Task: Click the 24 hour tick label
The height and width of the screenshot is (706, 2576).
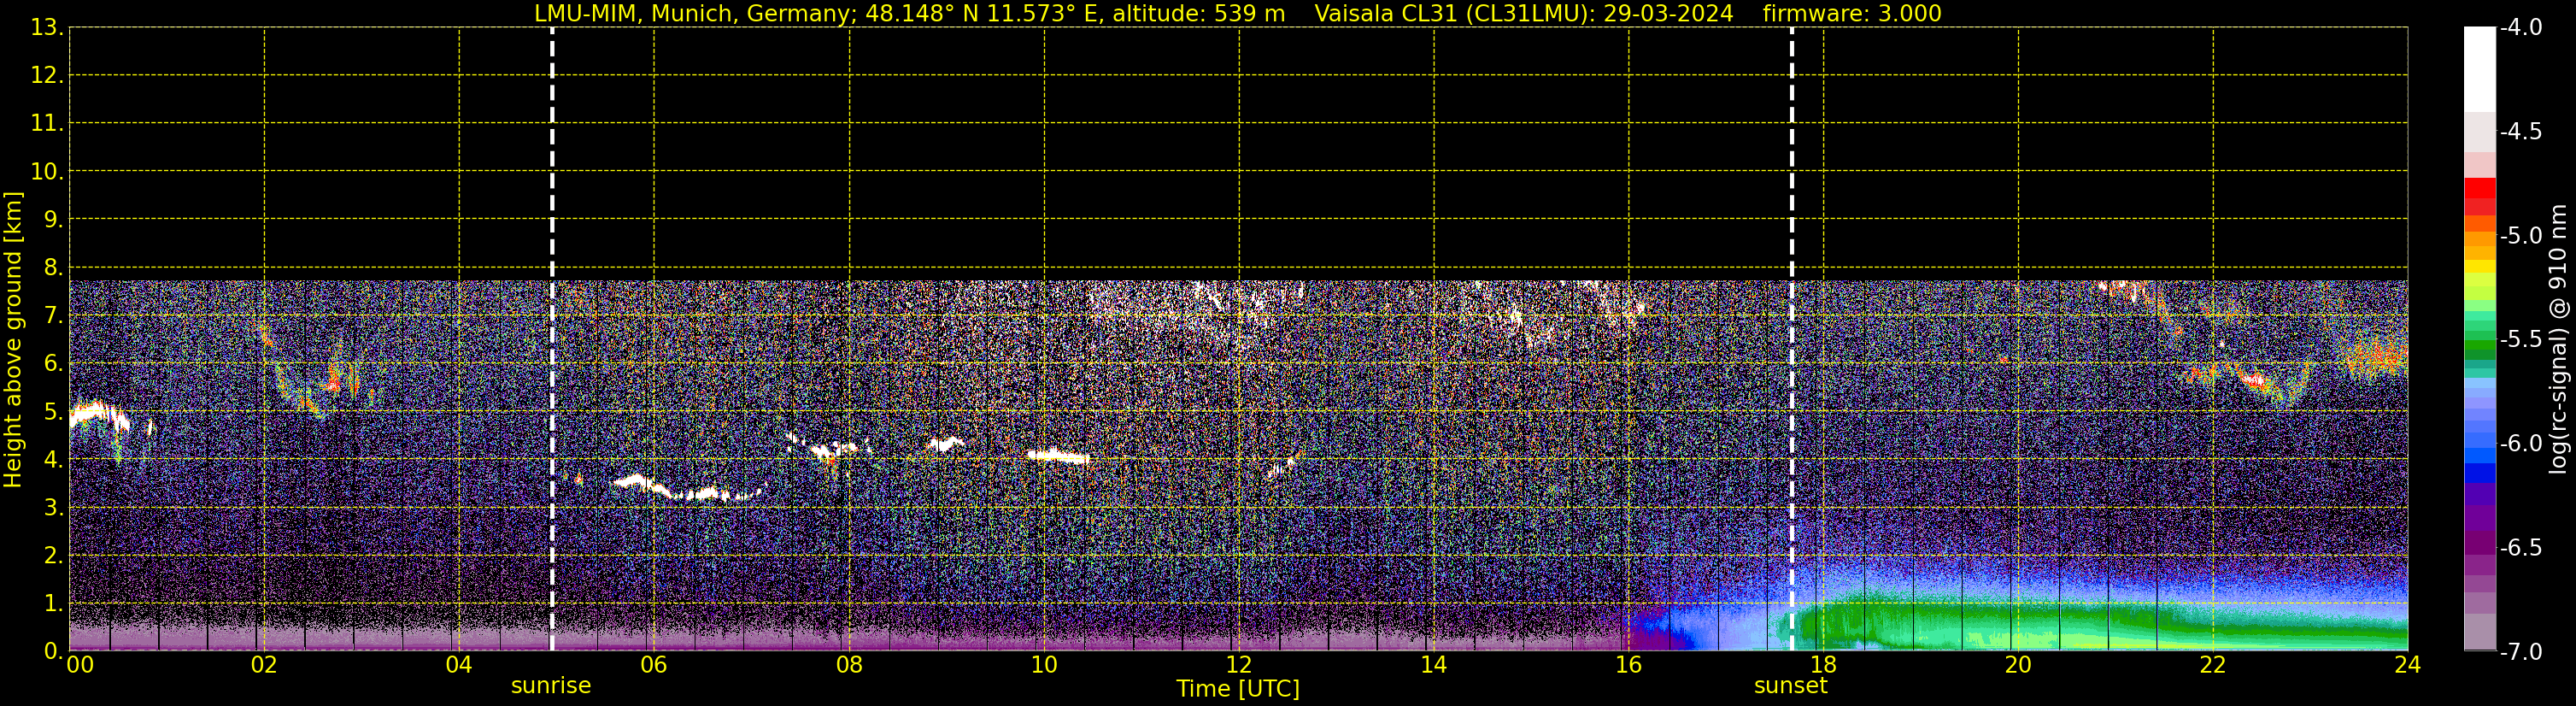Action: point(2407,666)
